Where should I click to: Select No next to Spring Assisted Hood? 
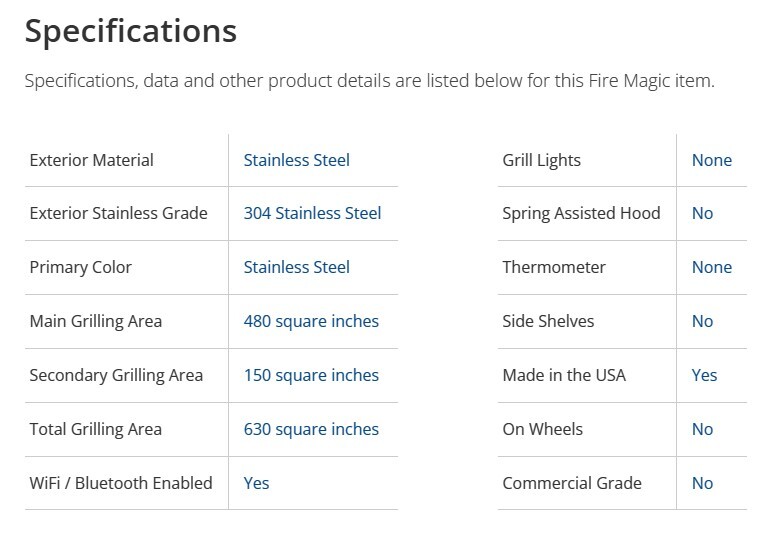702,213
